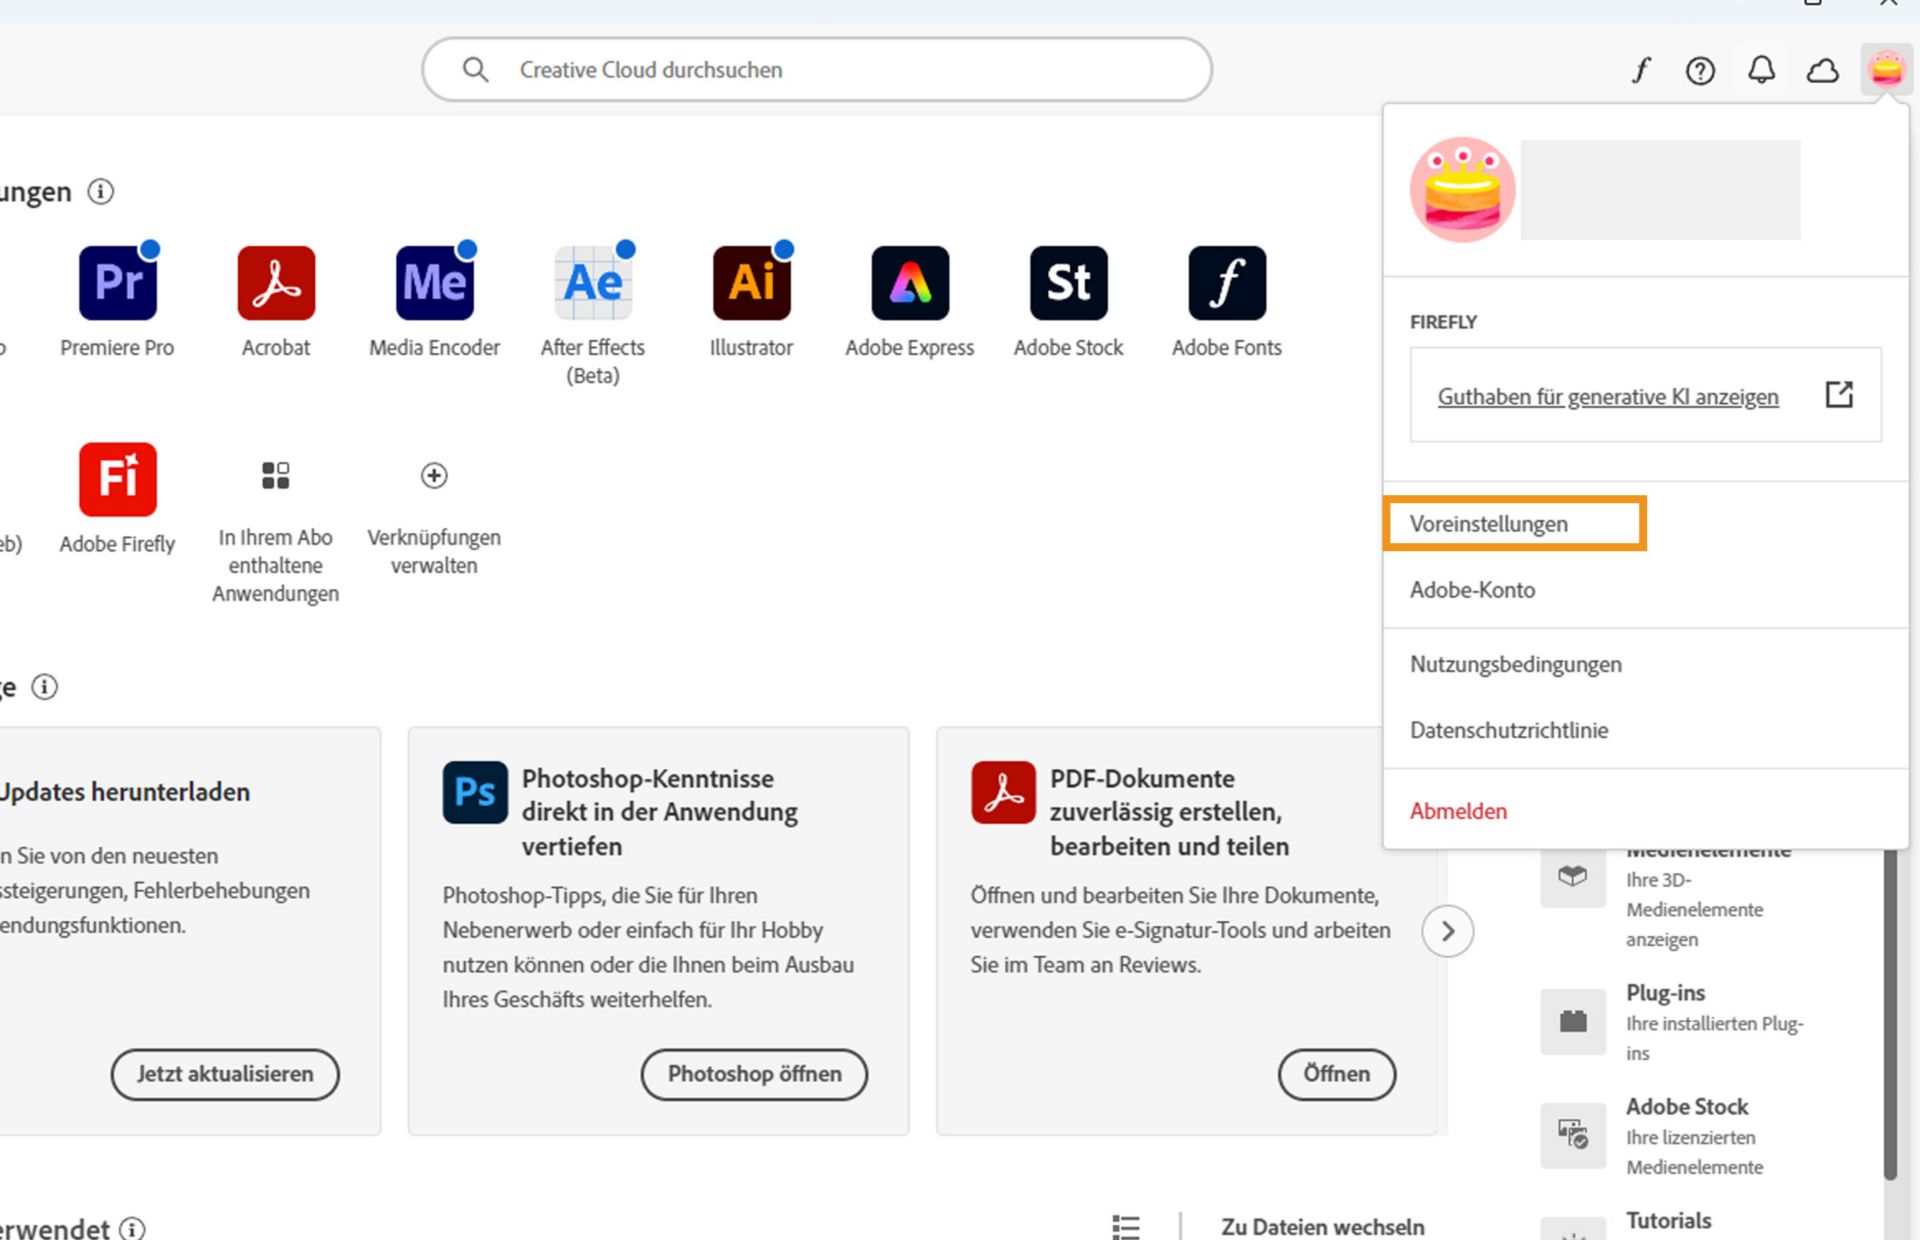Open Verknüpfungen verwalten plus icon
Image resolution: width=1920 pixels, height=1240 pixels.
point(434,476)
